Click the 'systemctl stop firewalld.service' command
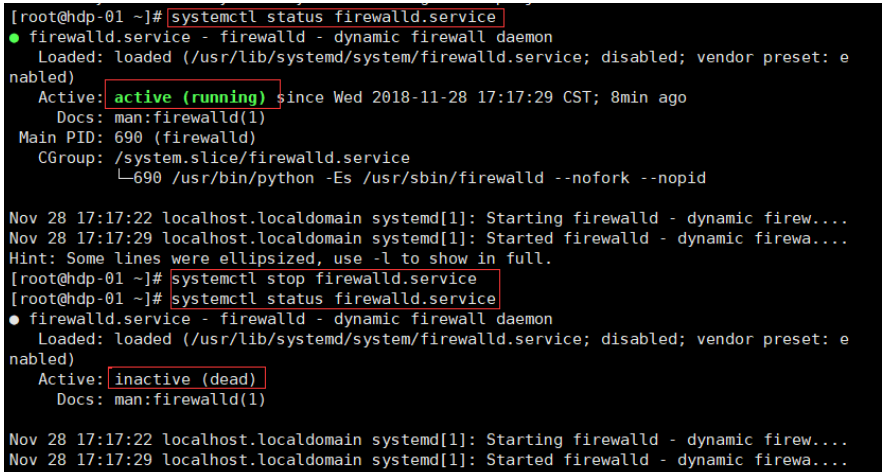This screenshot has height=472, width=884. point(324,279)
